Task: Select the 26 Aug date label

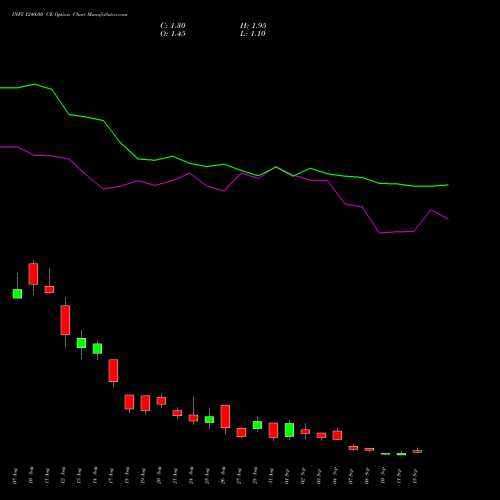Action: tap(223, 476)
